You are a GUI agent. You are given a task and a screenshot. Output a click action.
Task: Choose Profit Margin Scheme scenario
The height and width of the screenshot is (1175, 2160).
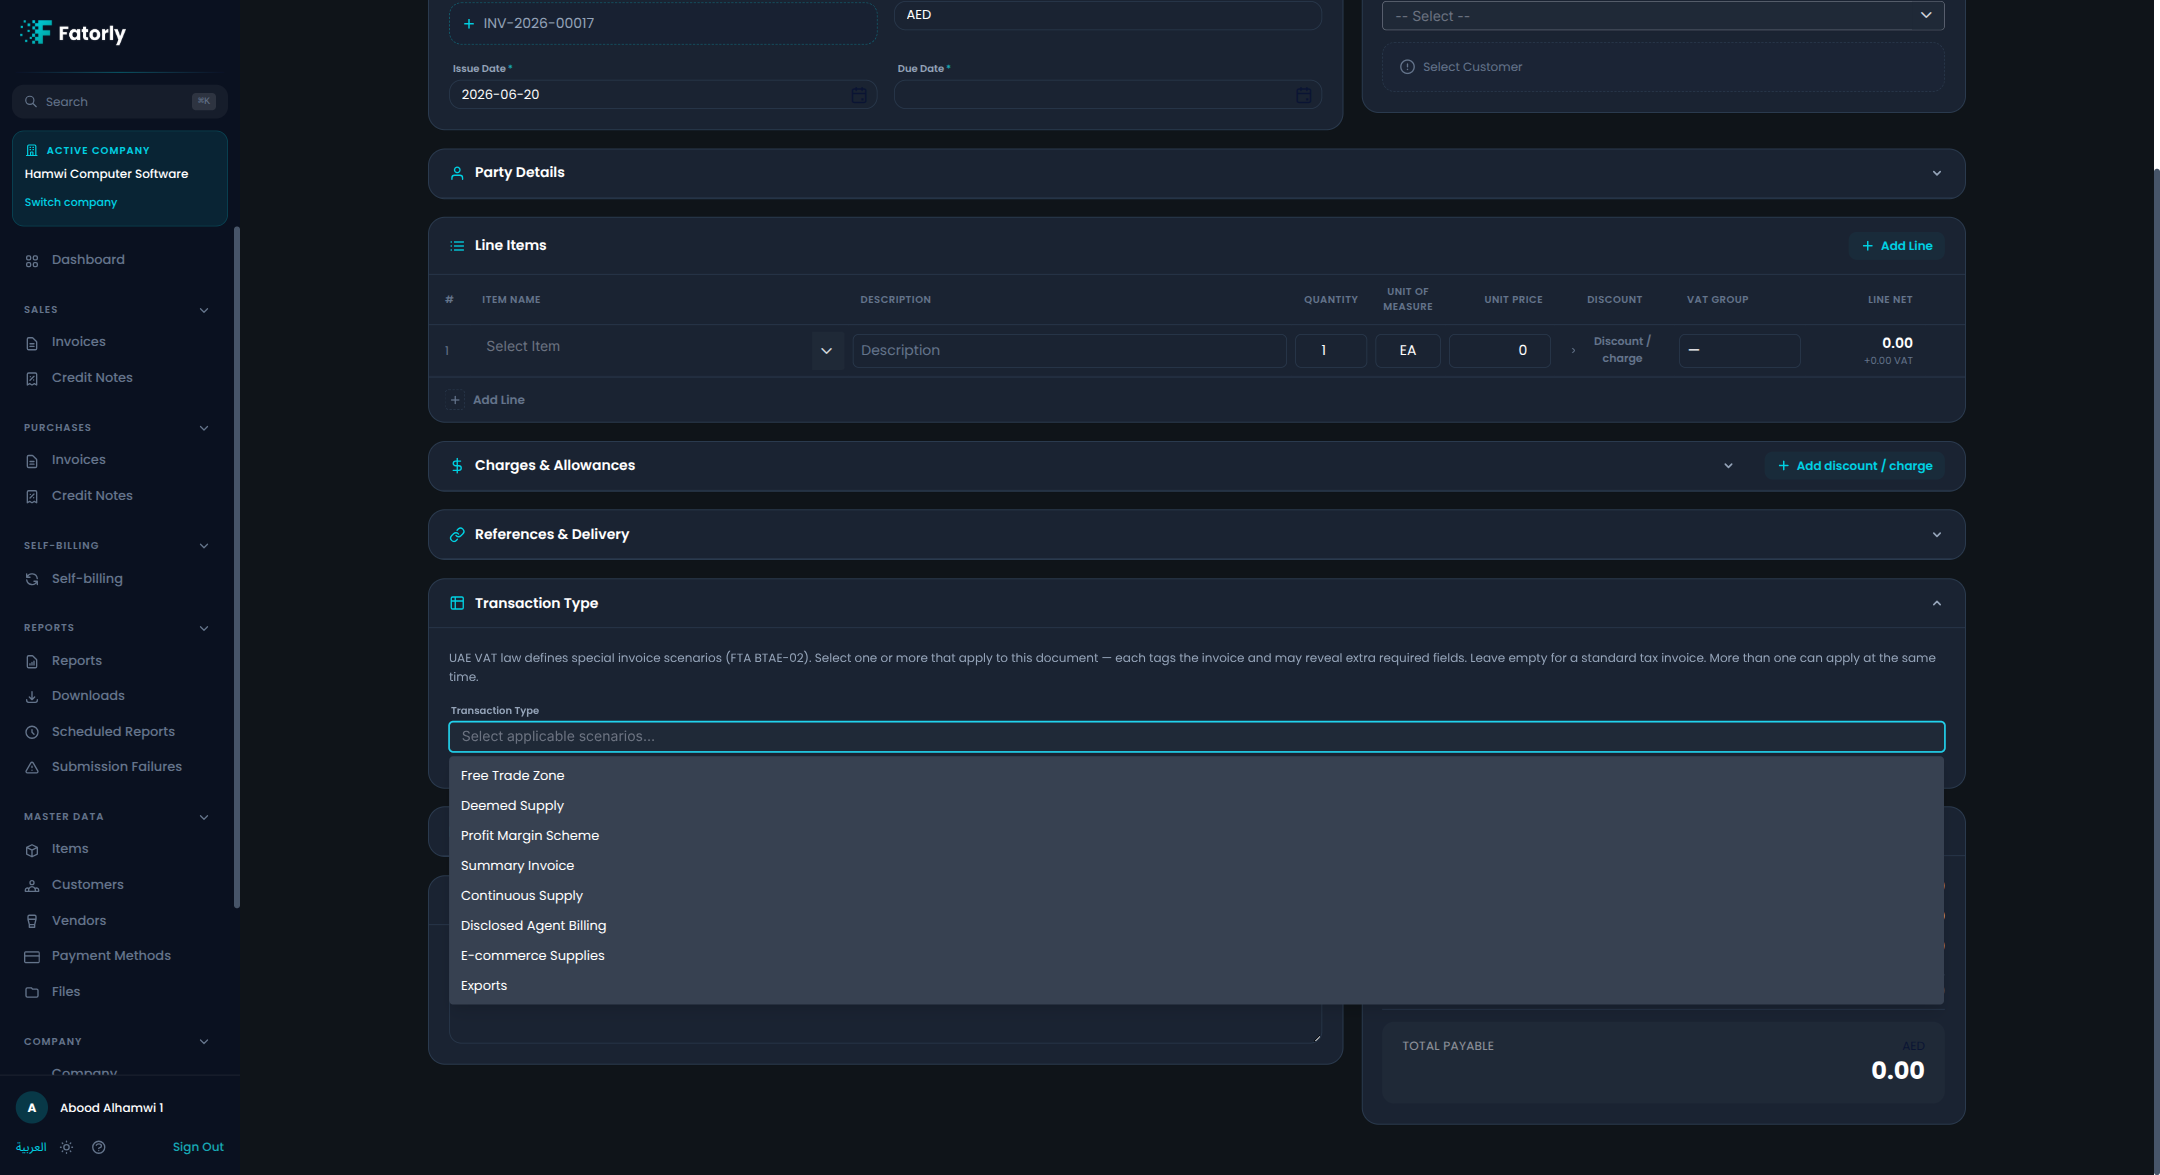pos(1196,836)
